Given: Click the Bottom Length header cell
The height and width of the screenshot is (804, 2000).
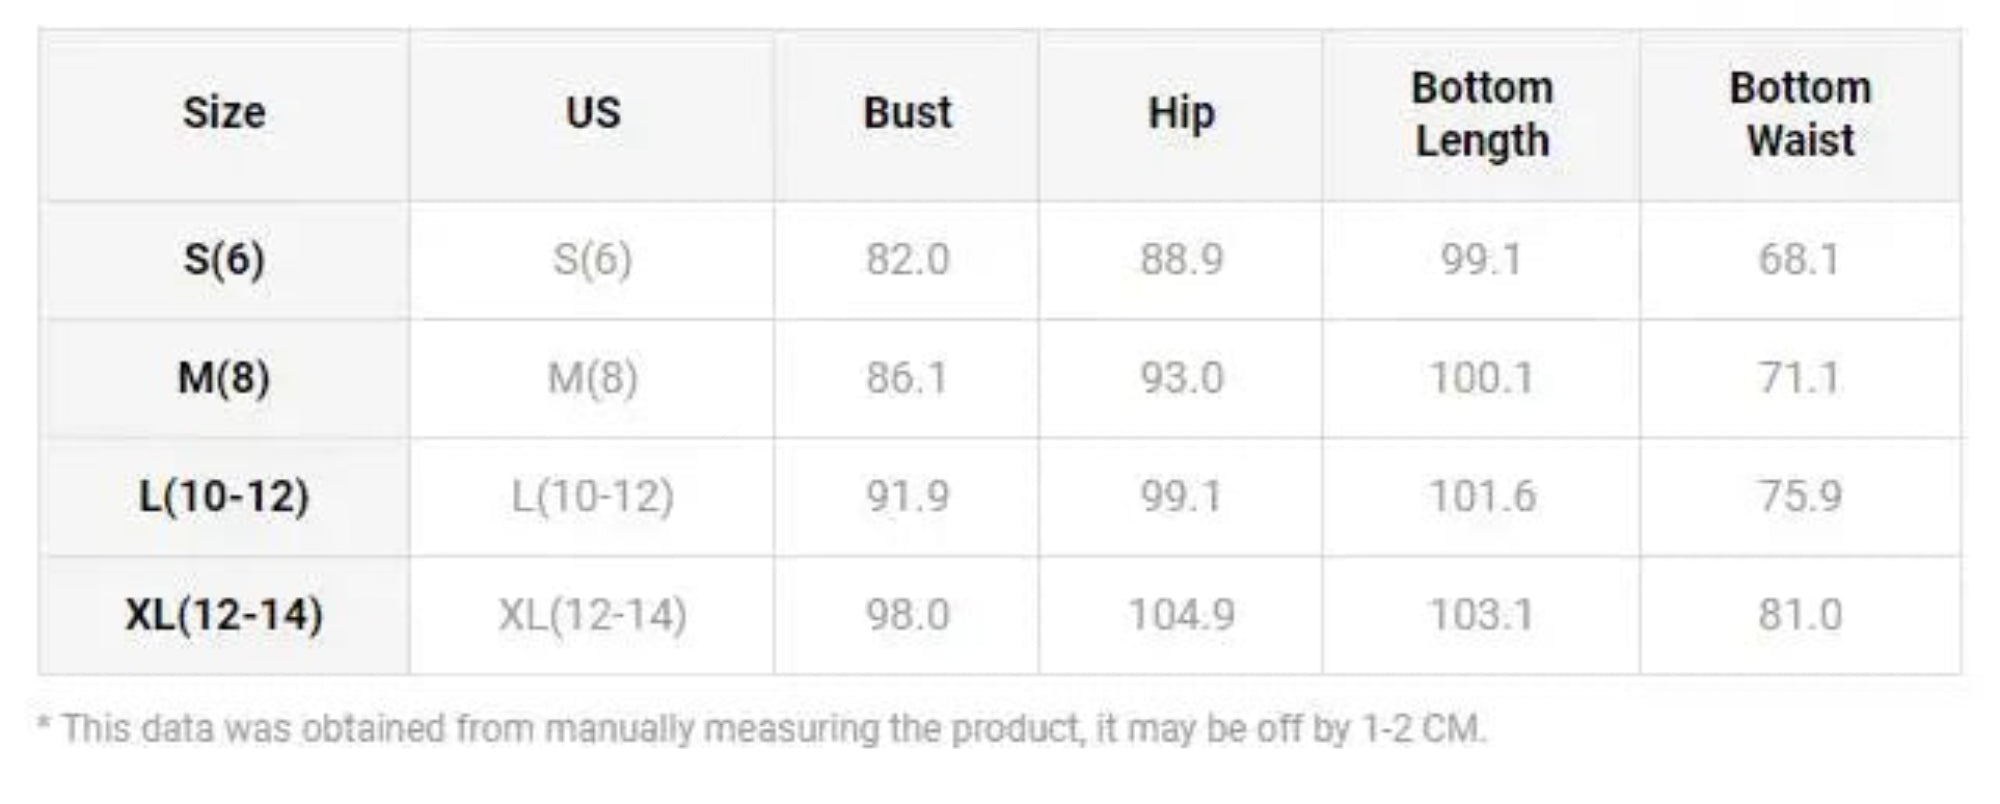Looking at the screenshot, I should click(x=1482, y=114).
